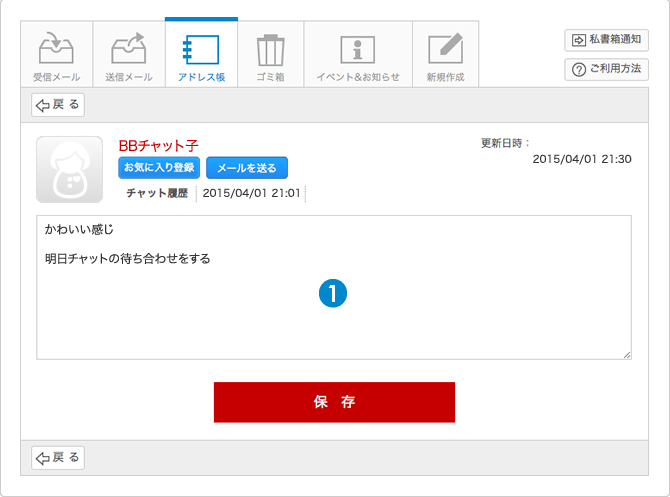Click the メールを送る button
670x497 pixels.
247,168
